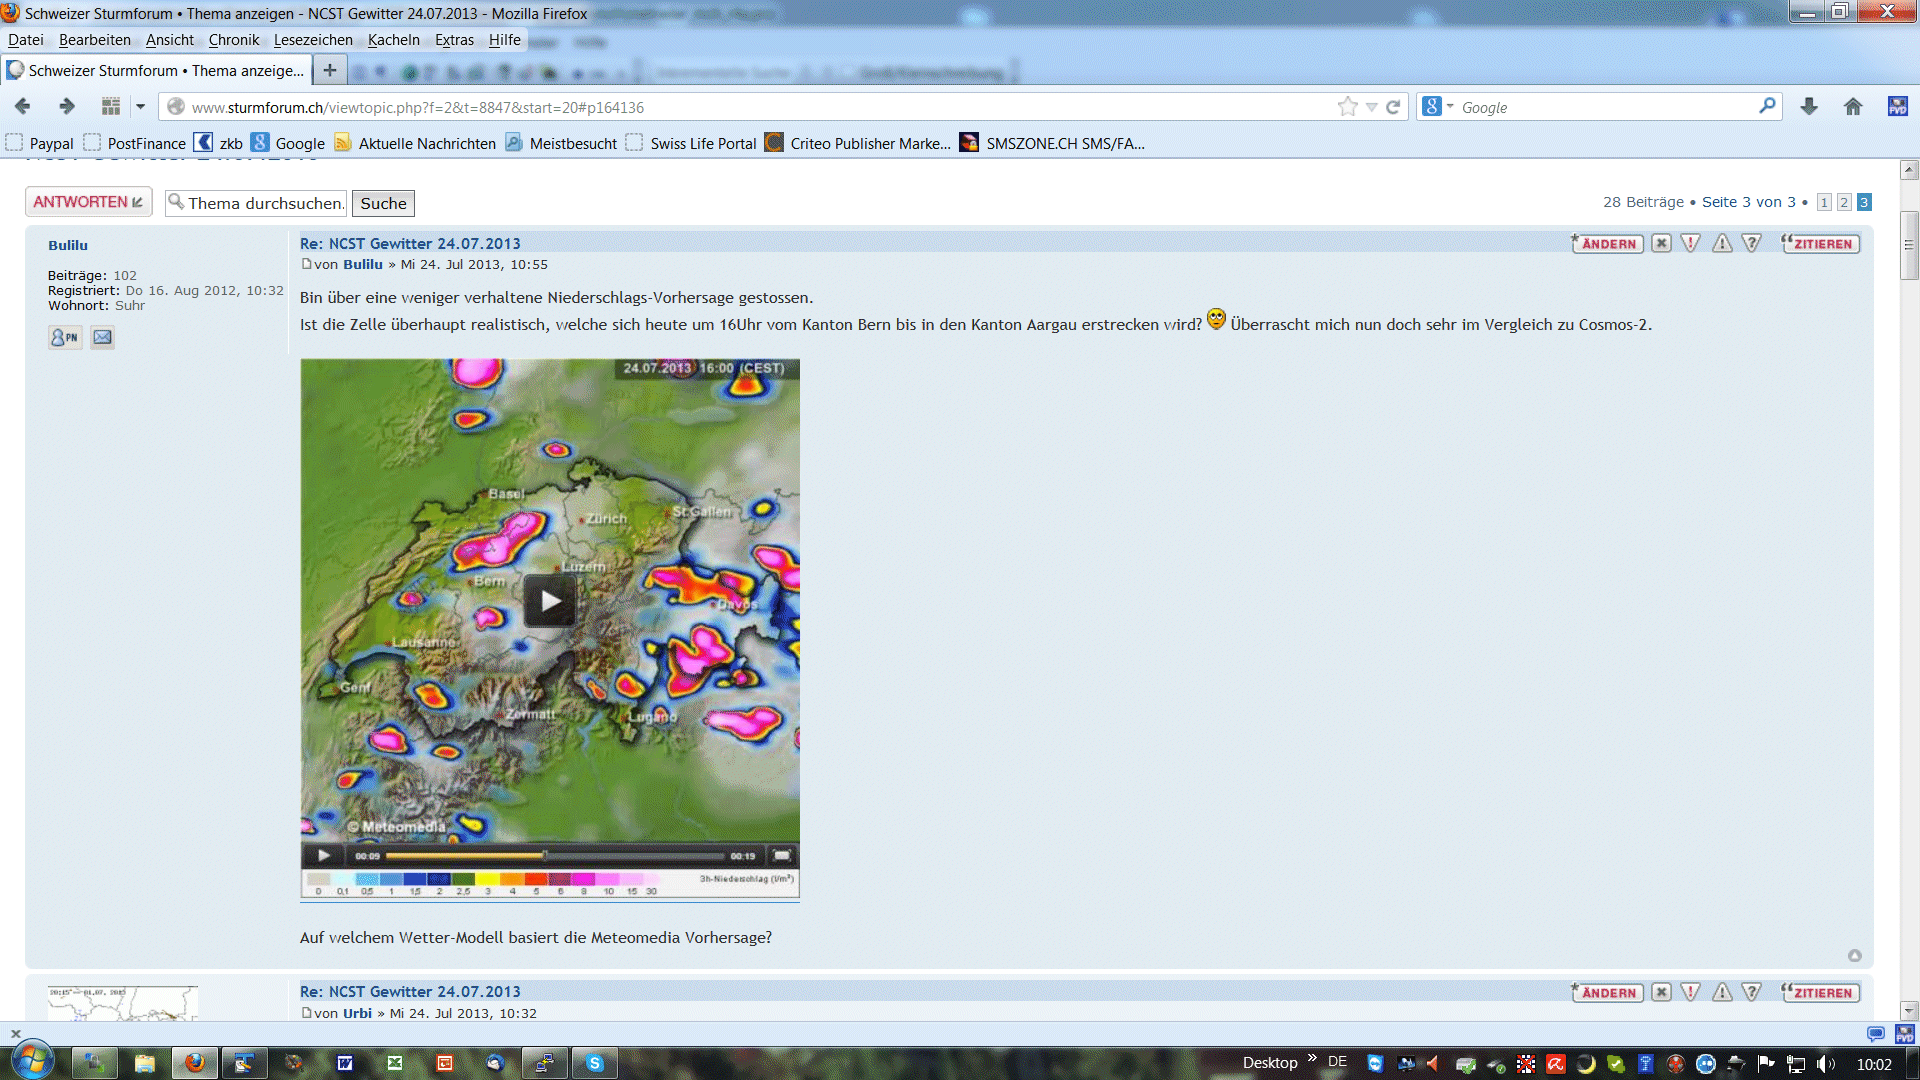This screenshot has width=1920, height=1080.
Task: Reload page with the refresh icon
Action: tap(1393, 107)
